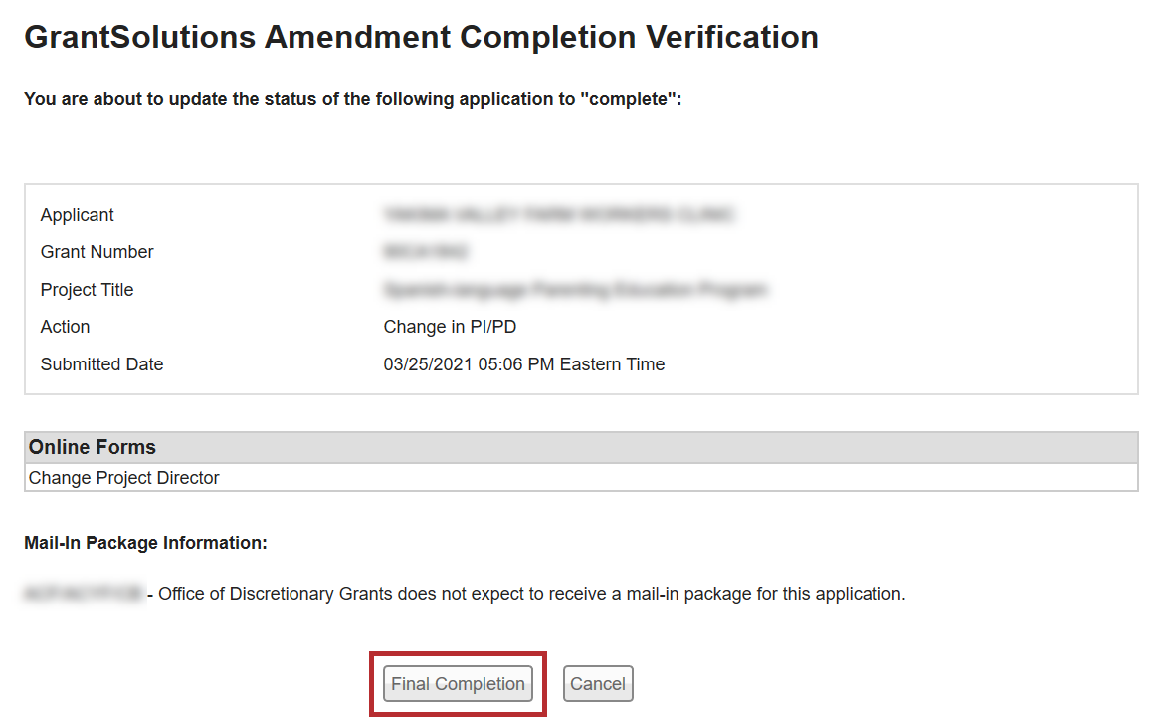Click the quoted word "complete" in the status sentence

(626, 99)
